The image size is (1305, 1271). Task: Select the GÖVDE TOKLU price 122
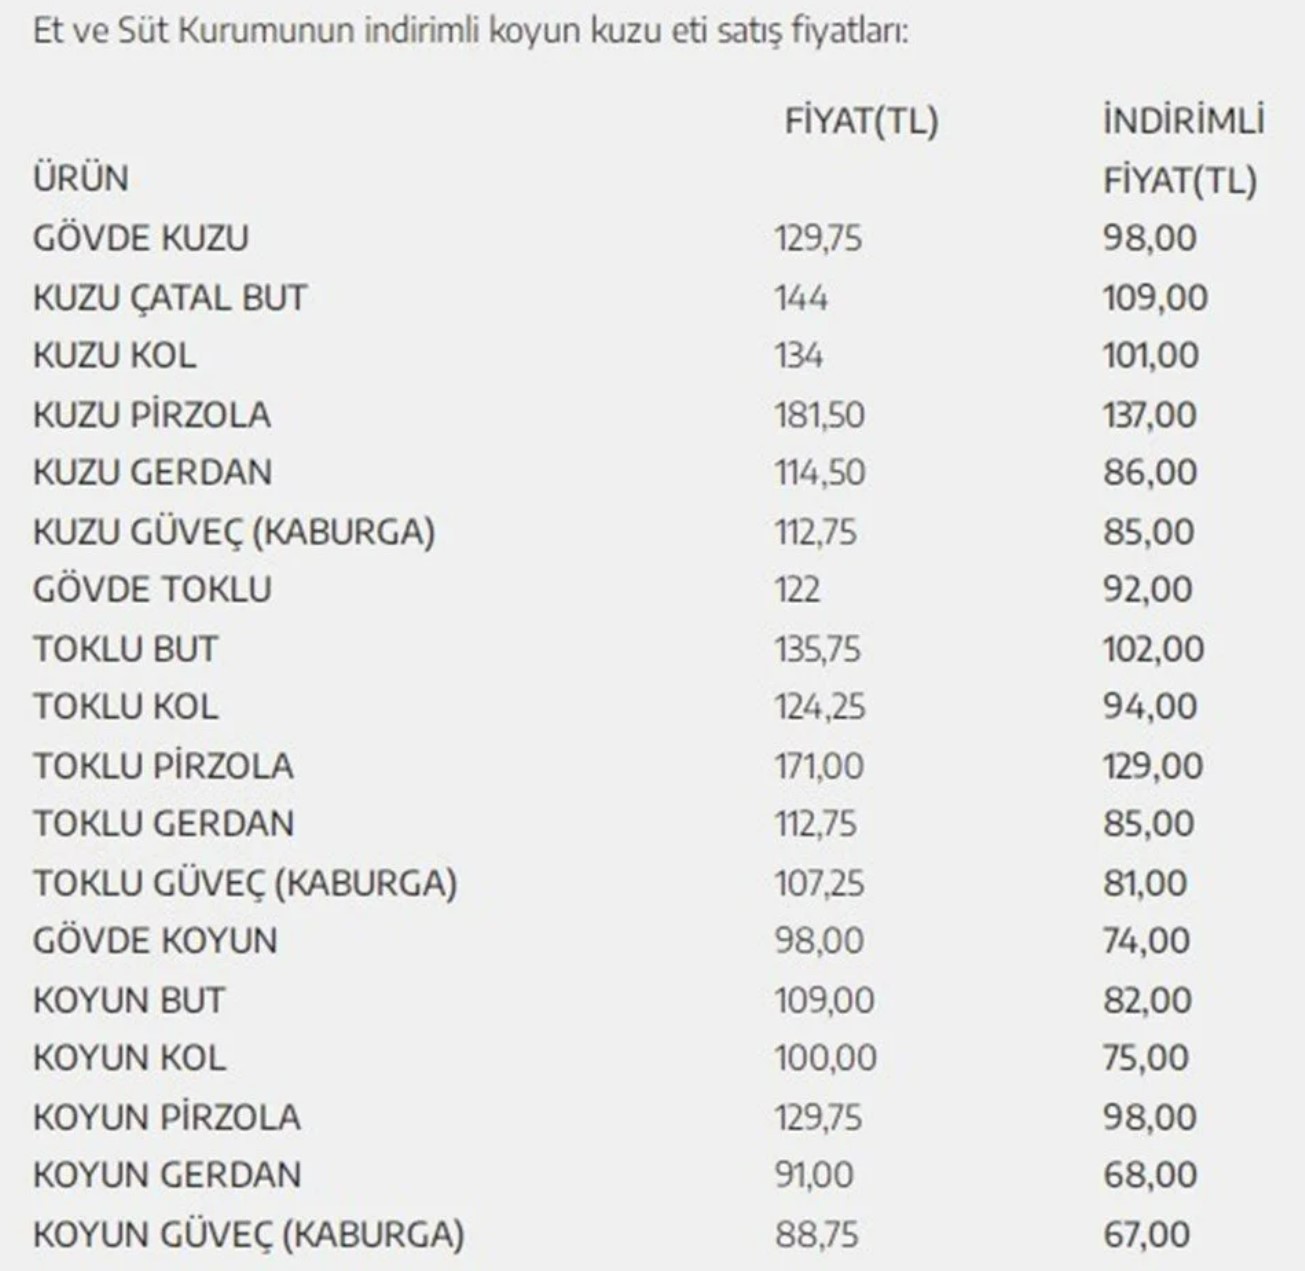pyautogui.click(x=798, y=589)
